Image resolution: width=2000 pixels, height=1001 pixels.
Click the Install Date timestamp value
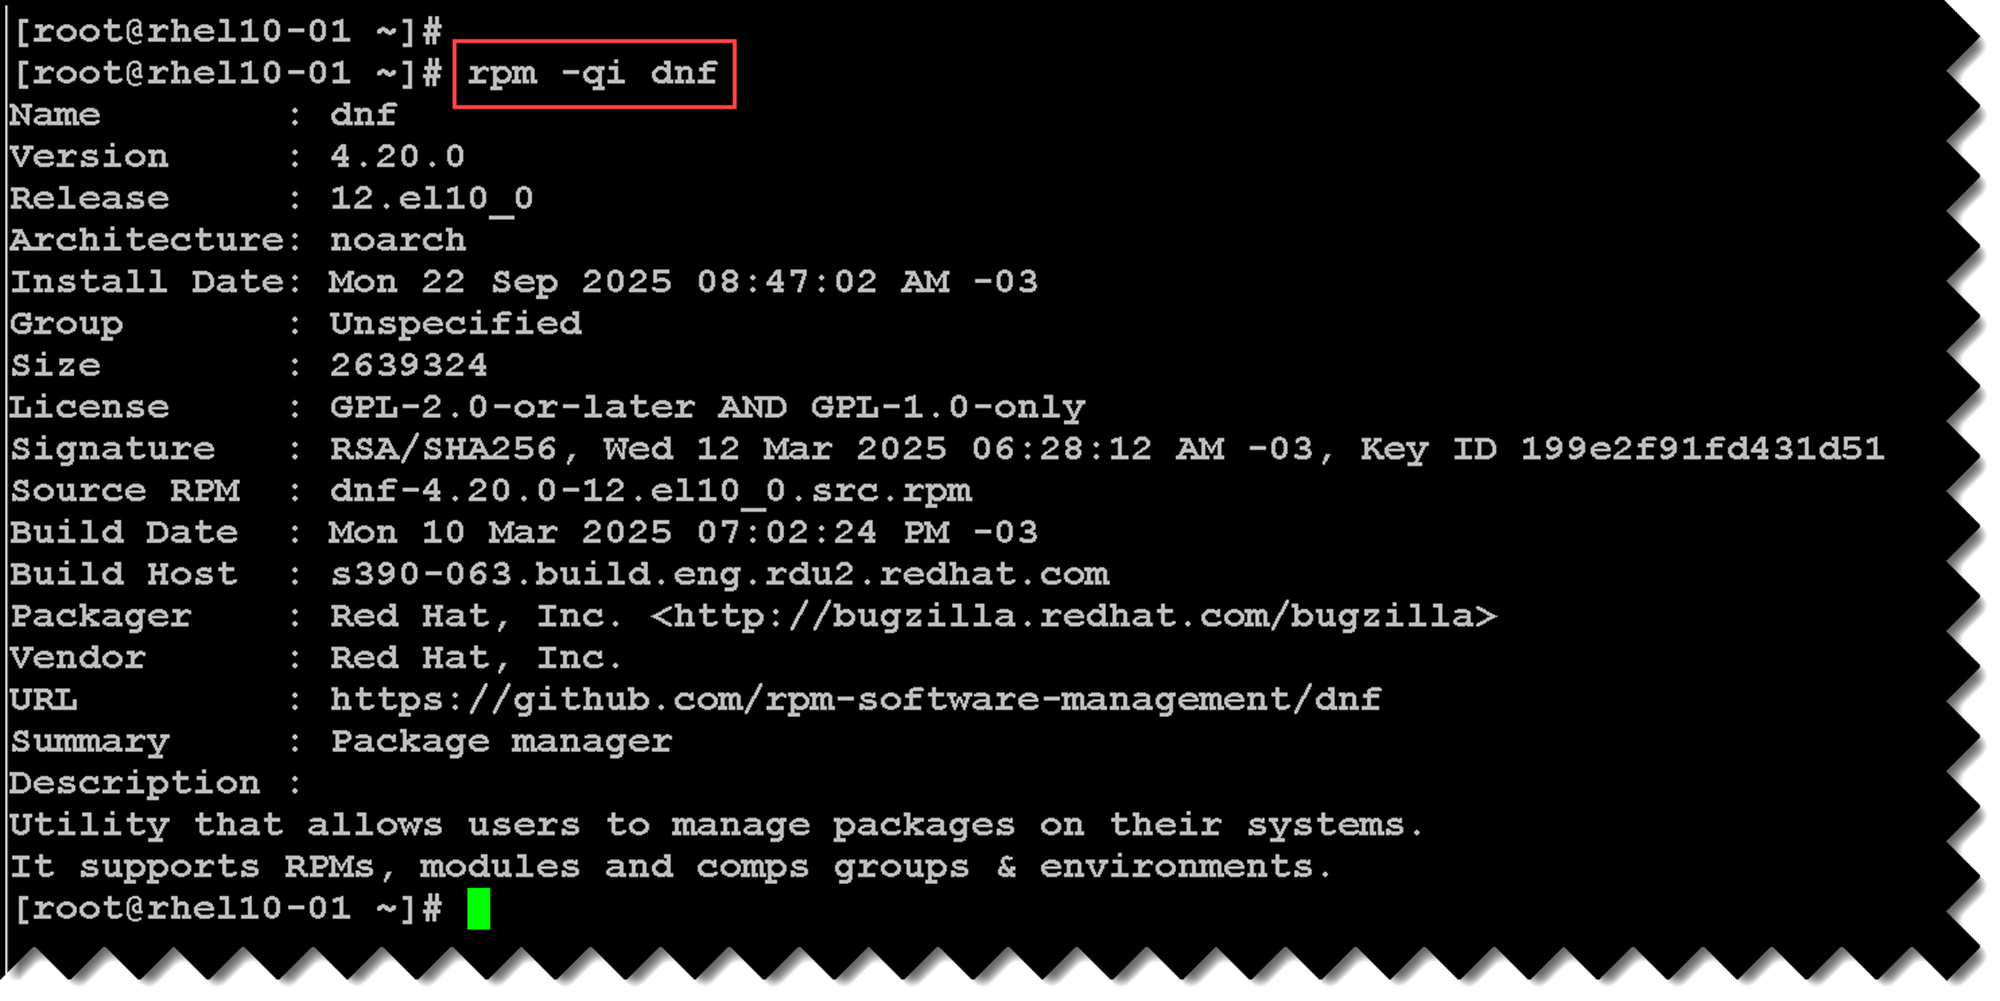[683, 282]
